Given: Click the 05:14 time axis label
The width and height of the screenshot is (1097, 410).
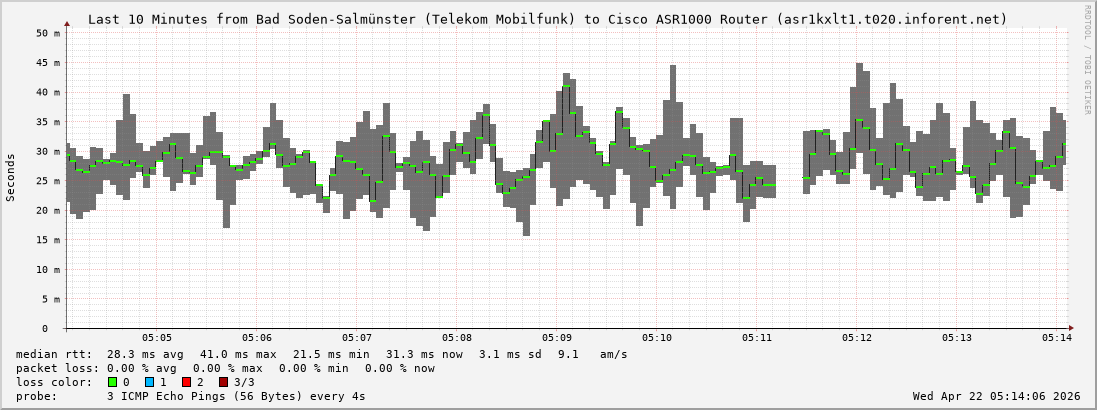Looking at the screenshot, I should pyautogui.click(x=1057, y=338).
